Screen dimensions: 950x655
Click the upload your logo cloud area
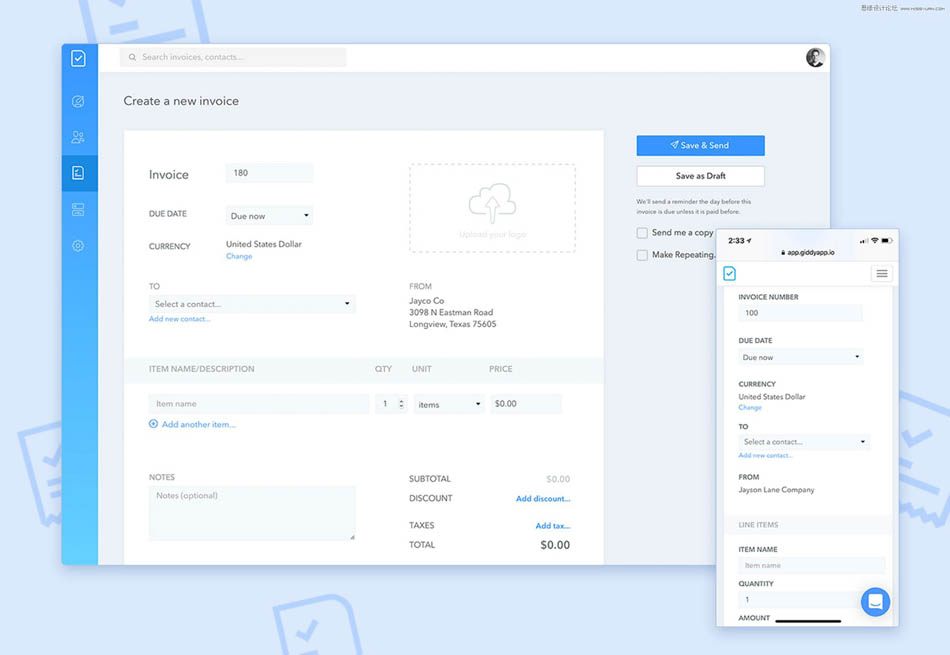(x=492, y=208)
